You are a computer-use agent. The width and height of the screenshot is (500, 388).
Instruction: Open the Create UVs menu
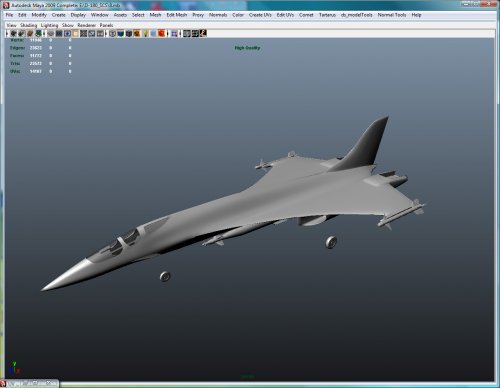pyautogui.click(x=260, y=15)
